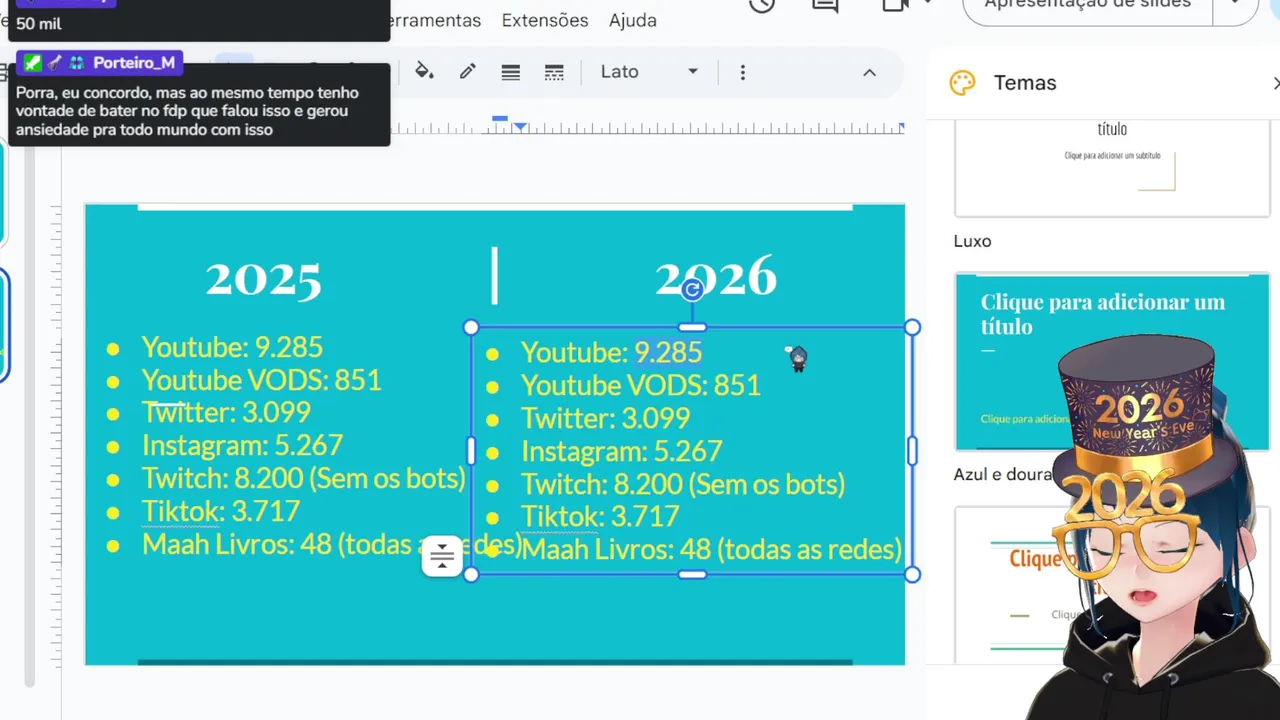Click right column 'Instagram: 5.267' line
This screenshot has height=720, width=1280.
click(621, 451)
